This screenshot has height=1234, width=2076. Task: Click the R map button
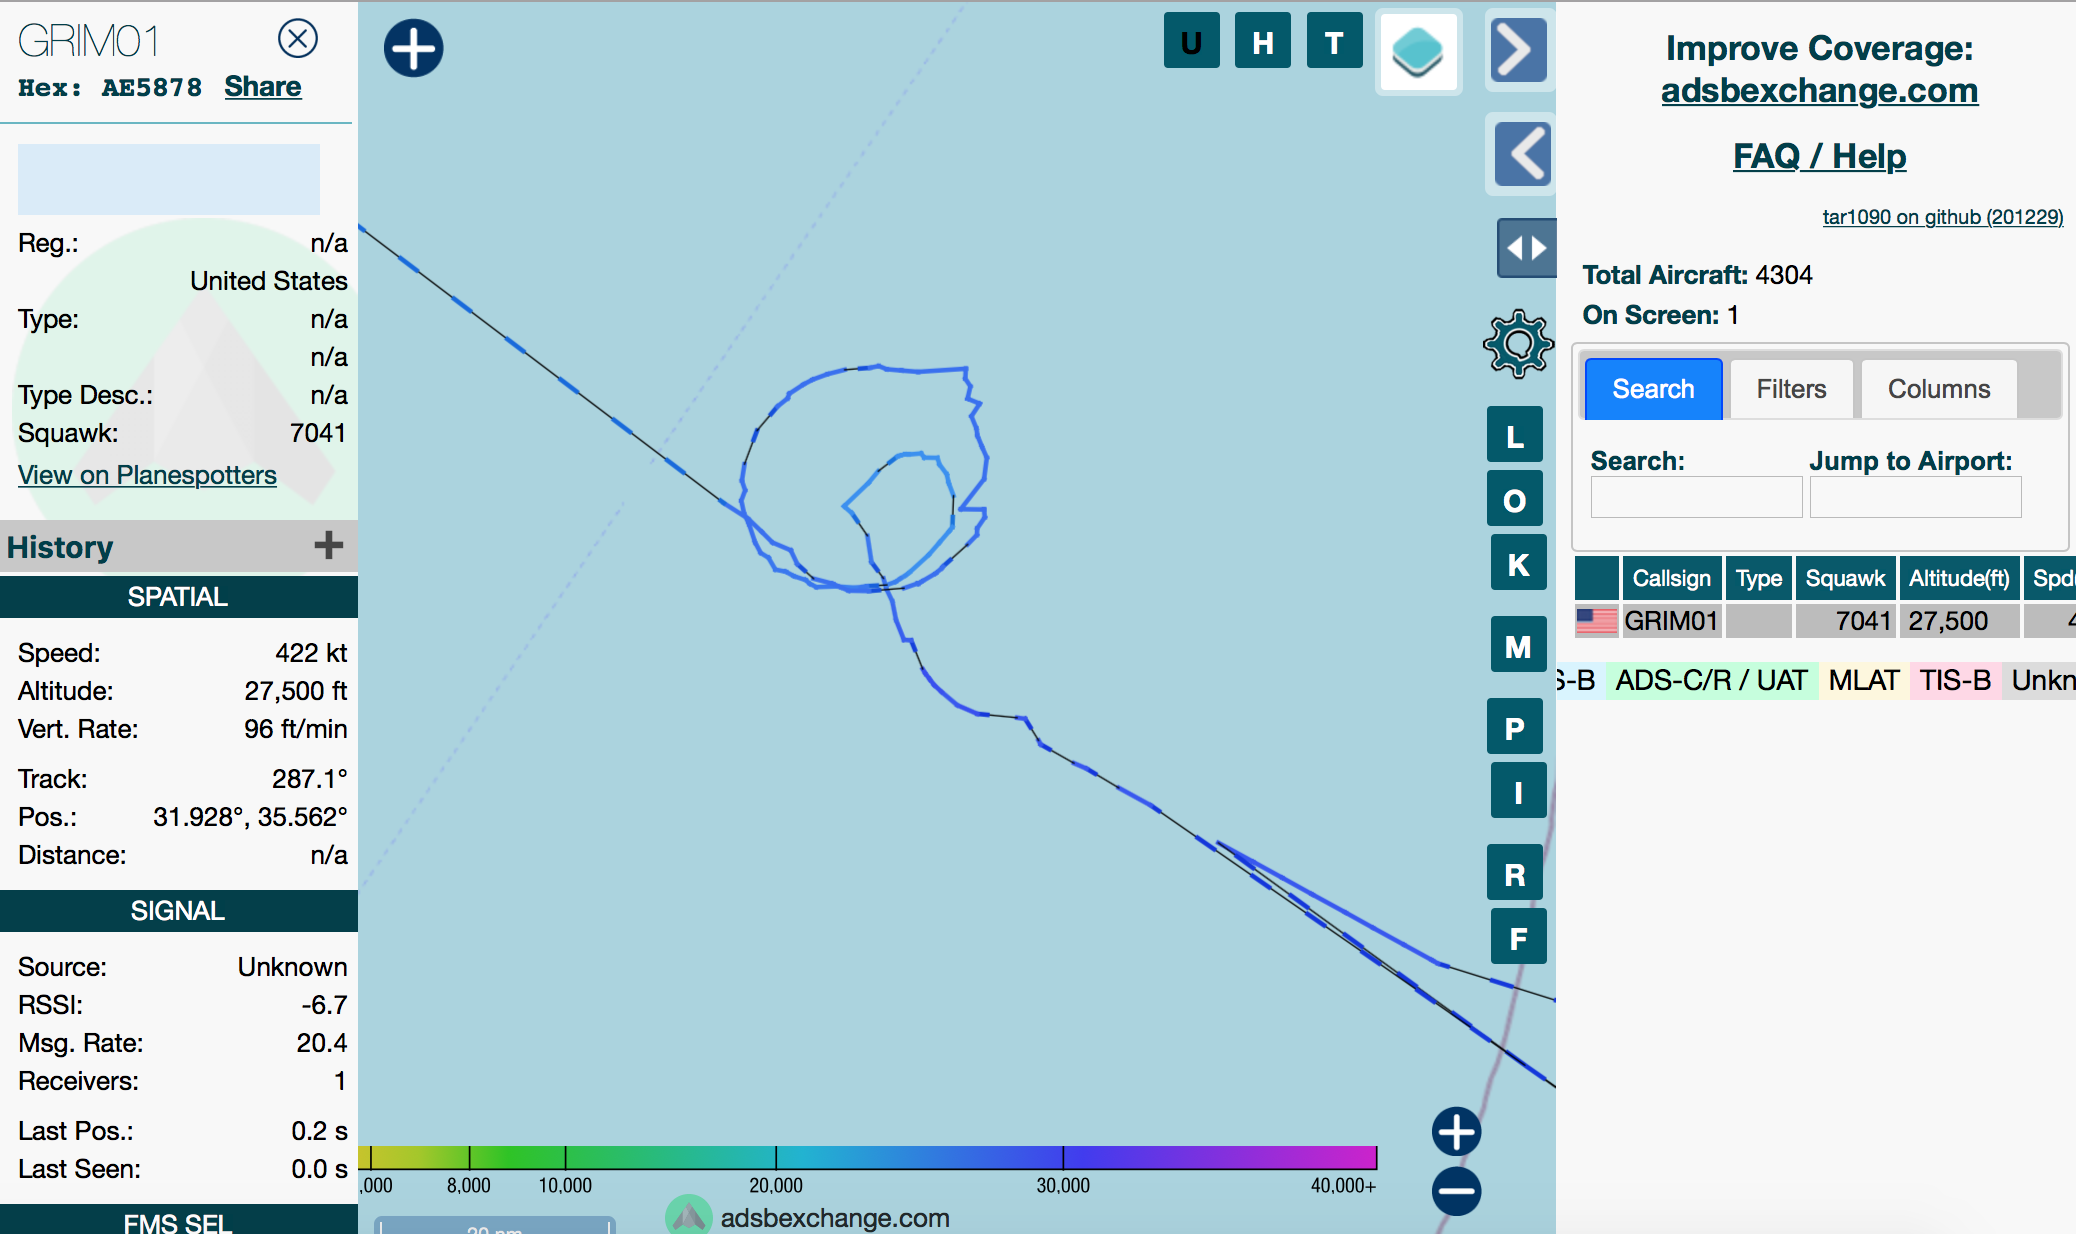coord(1515,873)
